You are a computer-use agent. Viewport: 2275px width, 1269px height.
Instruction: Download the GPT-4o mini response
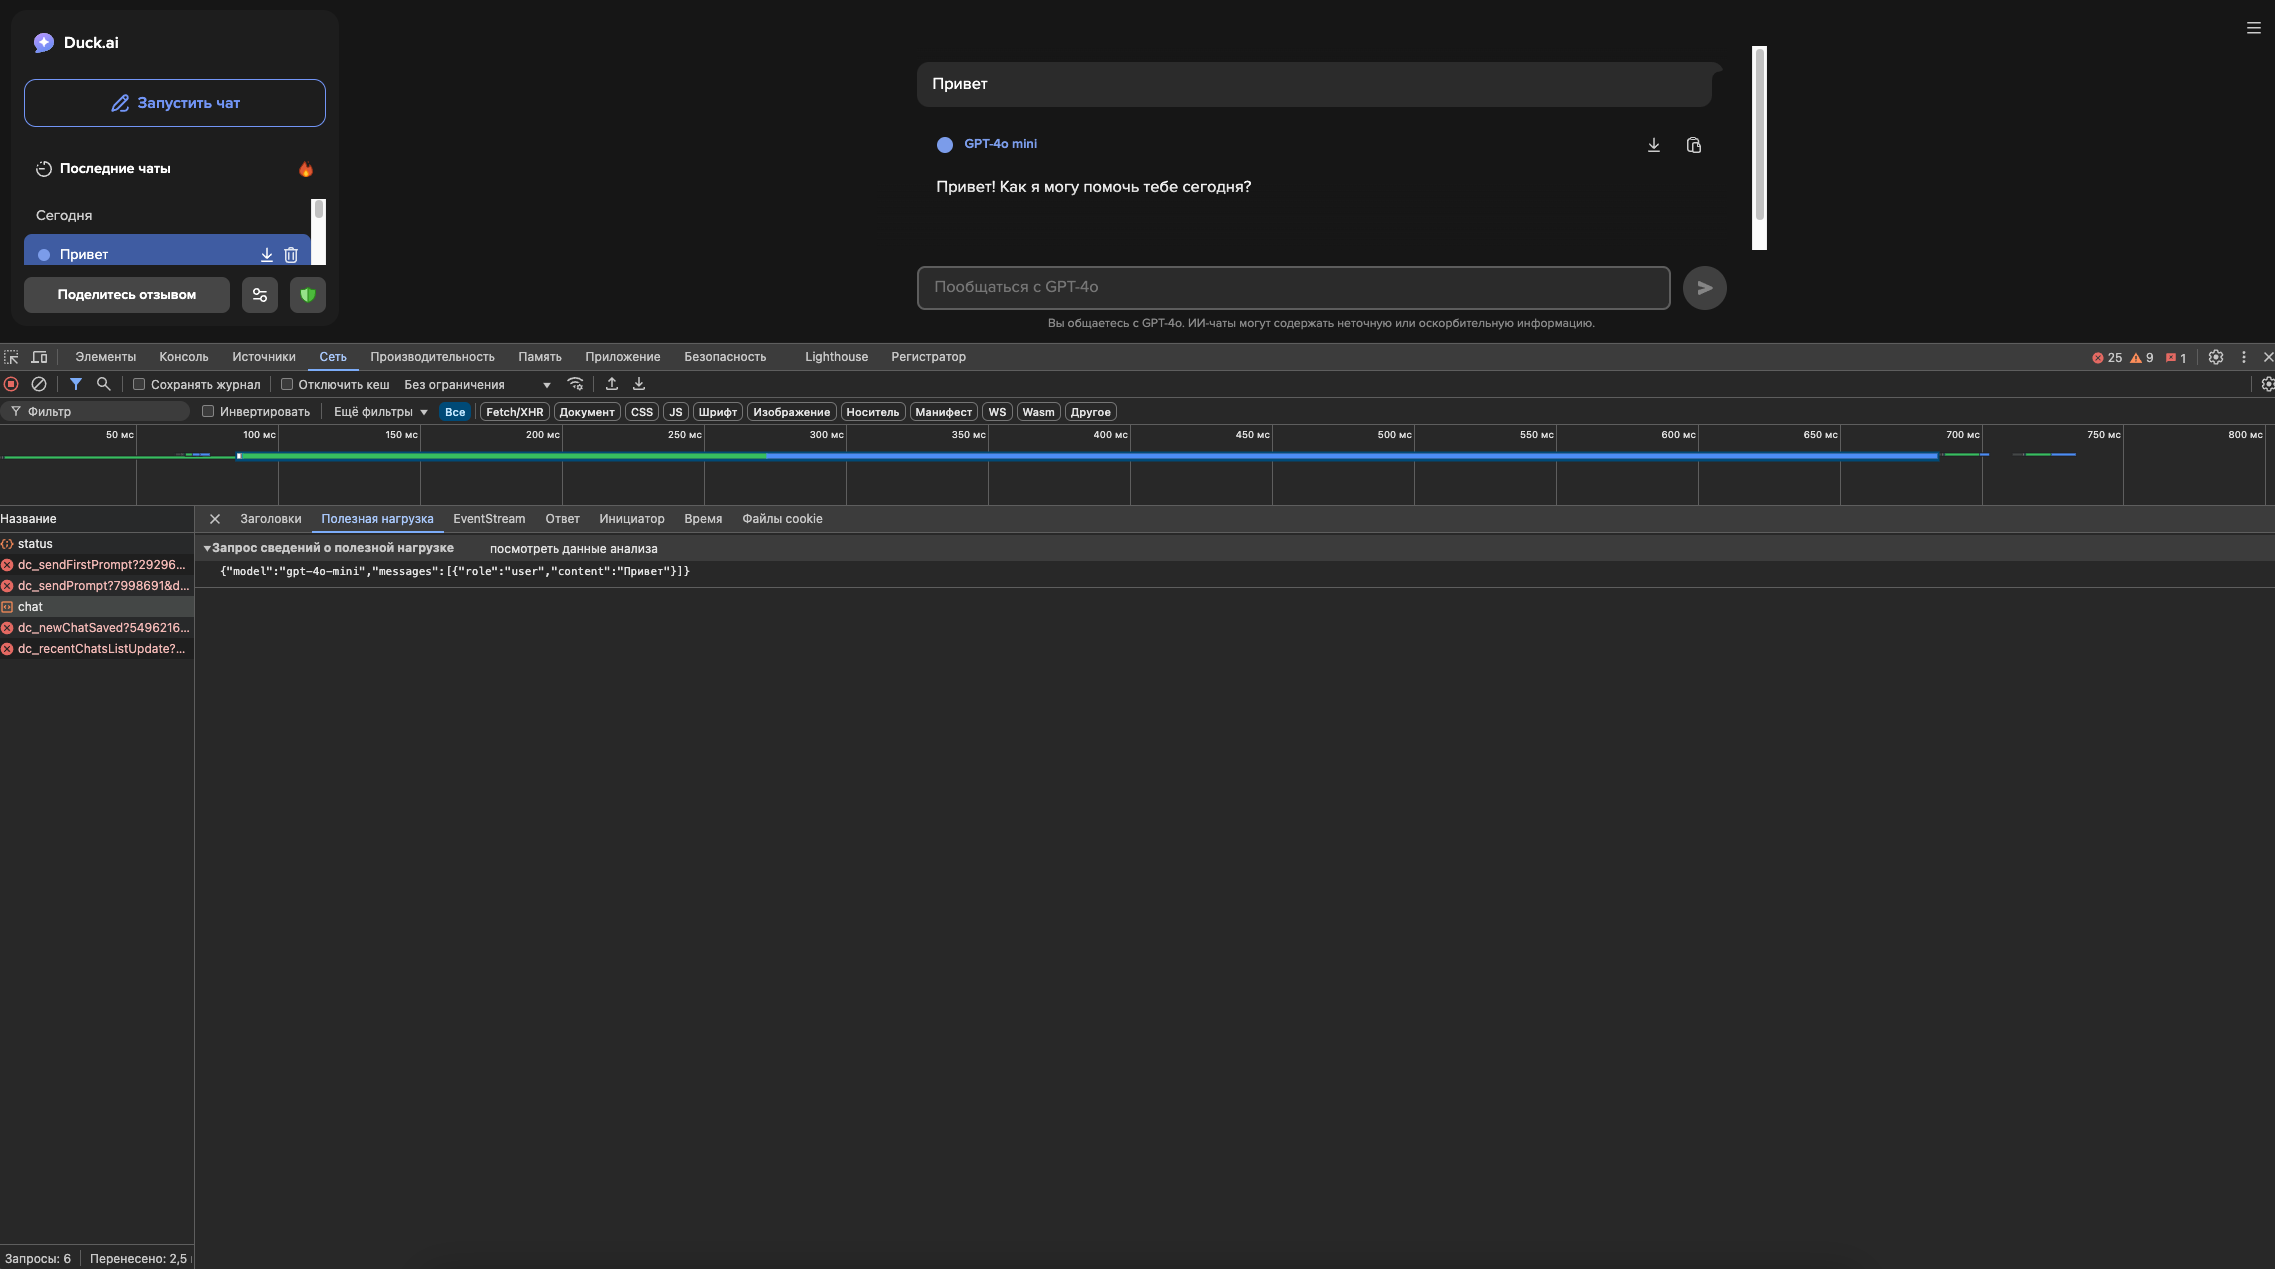pyautogui.click(x=1654, y=145)
